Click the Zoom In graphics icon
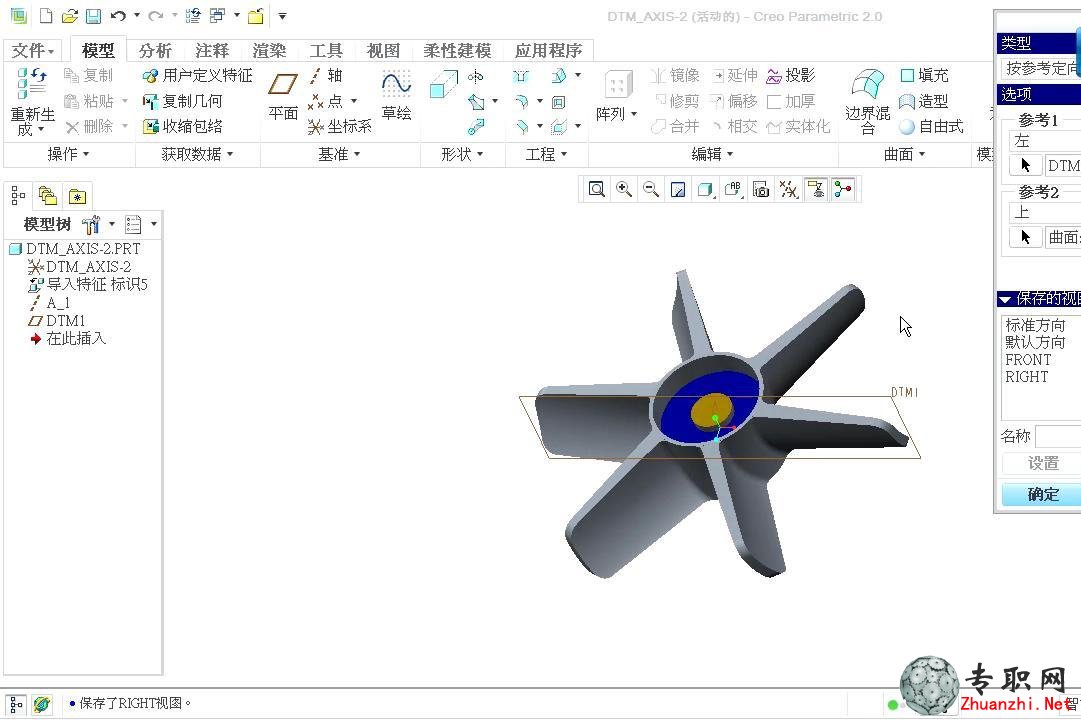 pos(624,189)
